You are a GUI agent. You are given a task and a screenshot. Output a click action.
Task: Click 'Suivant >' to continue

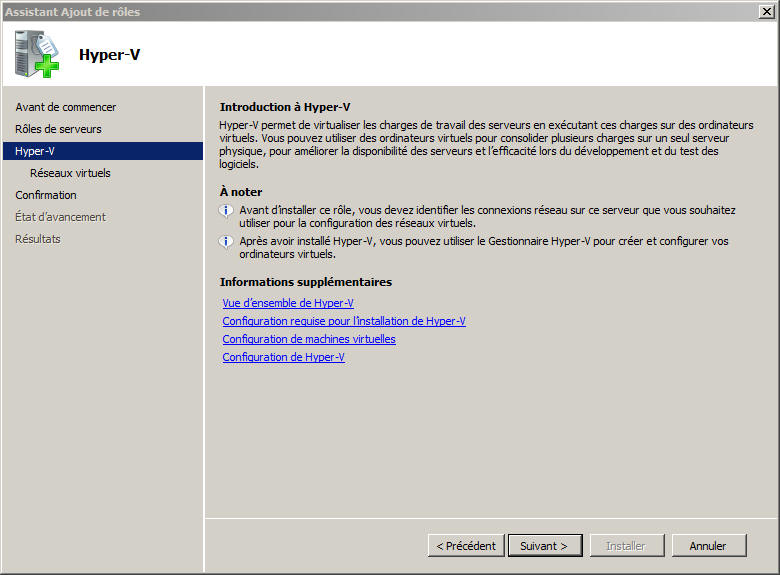tap(545, 546)
